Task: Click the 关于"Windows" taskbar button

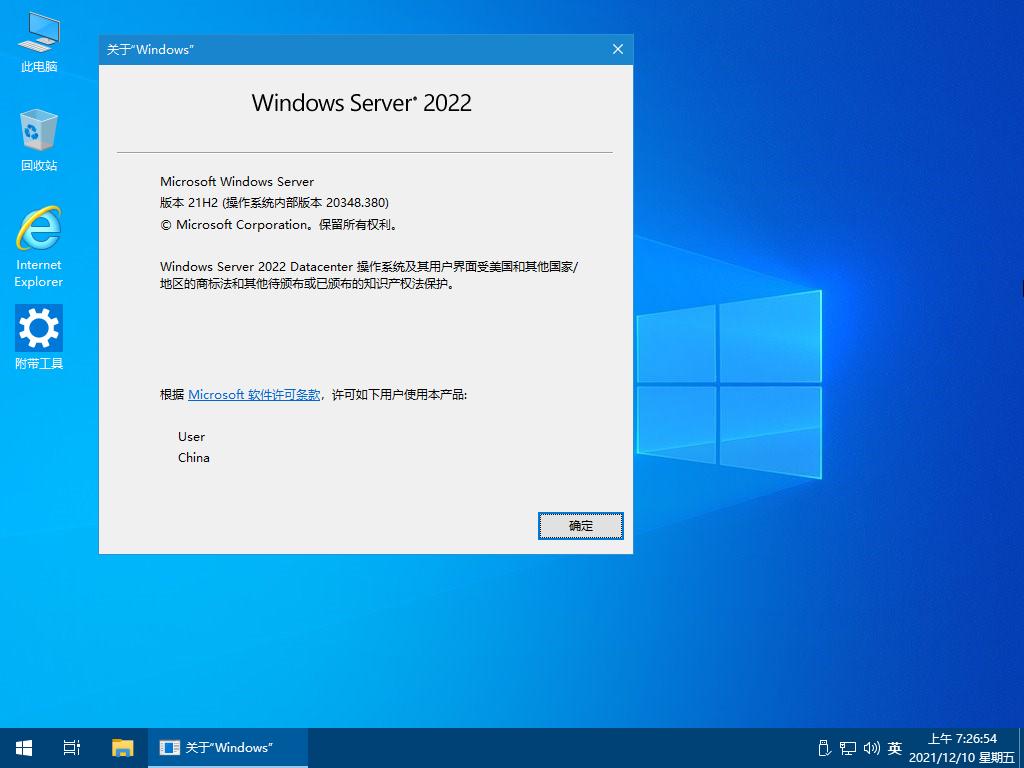Action: click(x=228, y=748)
